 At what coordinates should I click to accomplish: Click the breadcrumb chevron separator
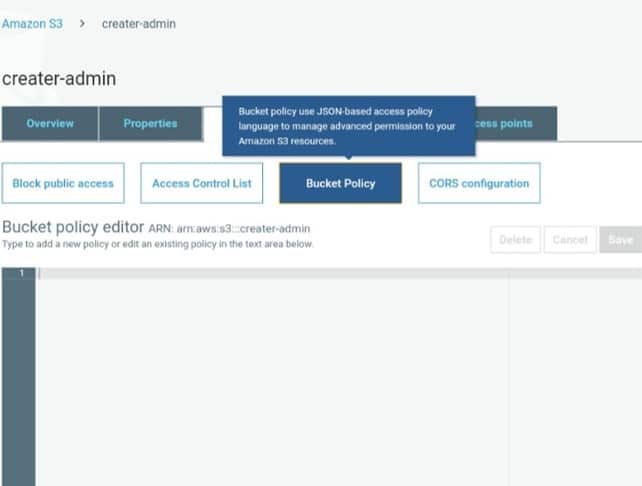click(x=82, y=24)
